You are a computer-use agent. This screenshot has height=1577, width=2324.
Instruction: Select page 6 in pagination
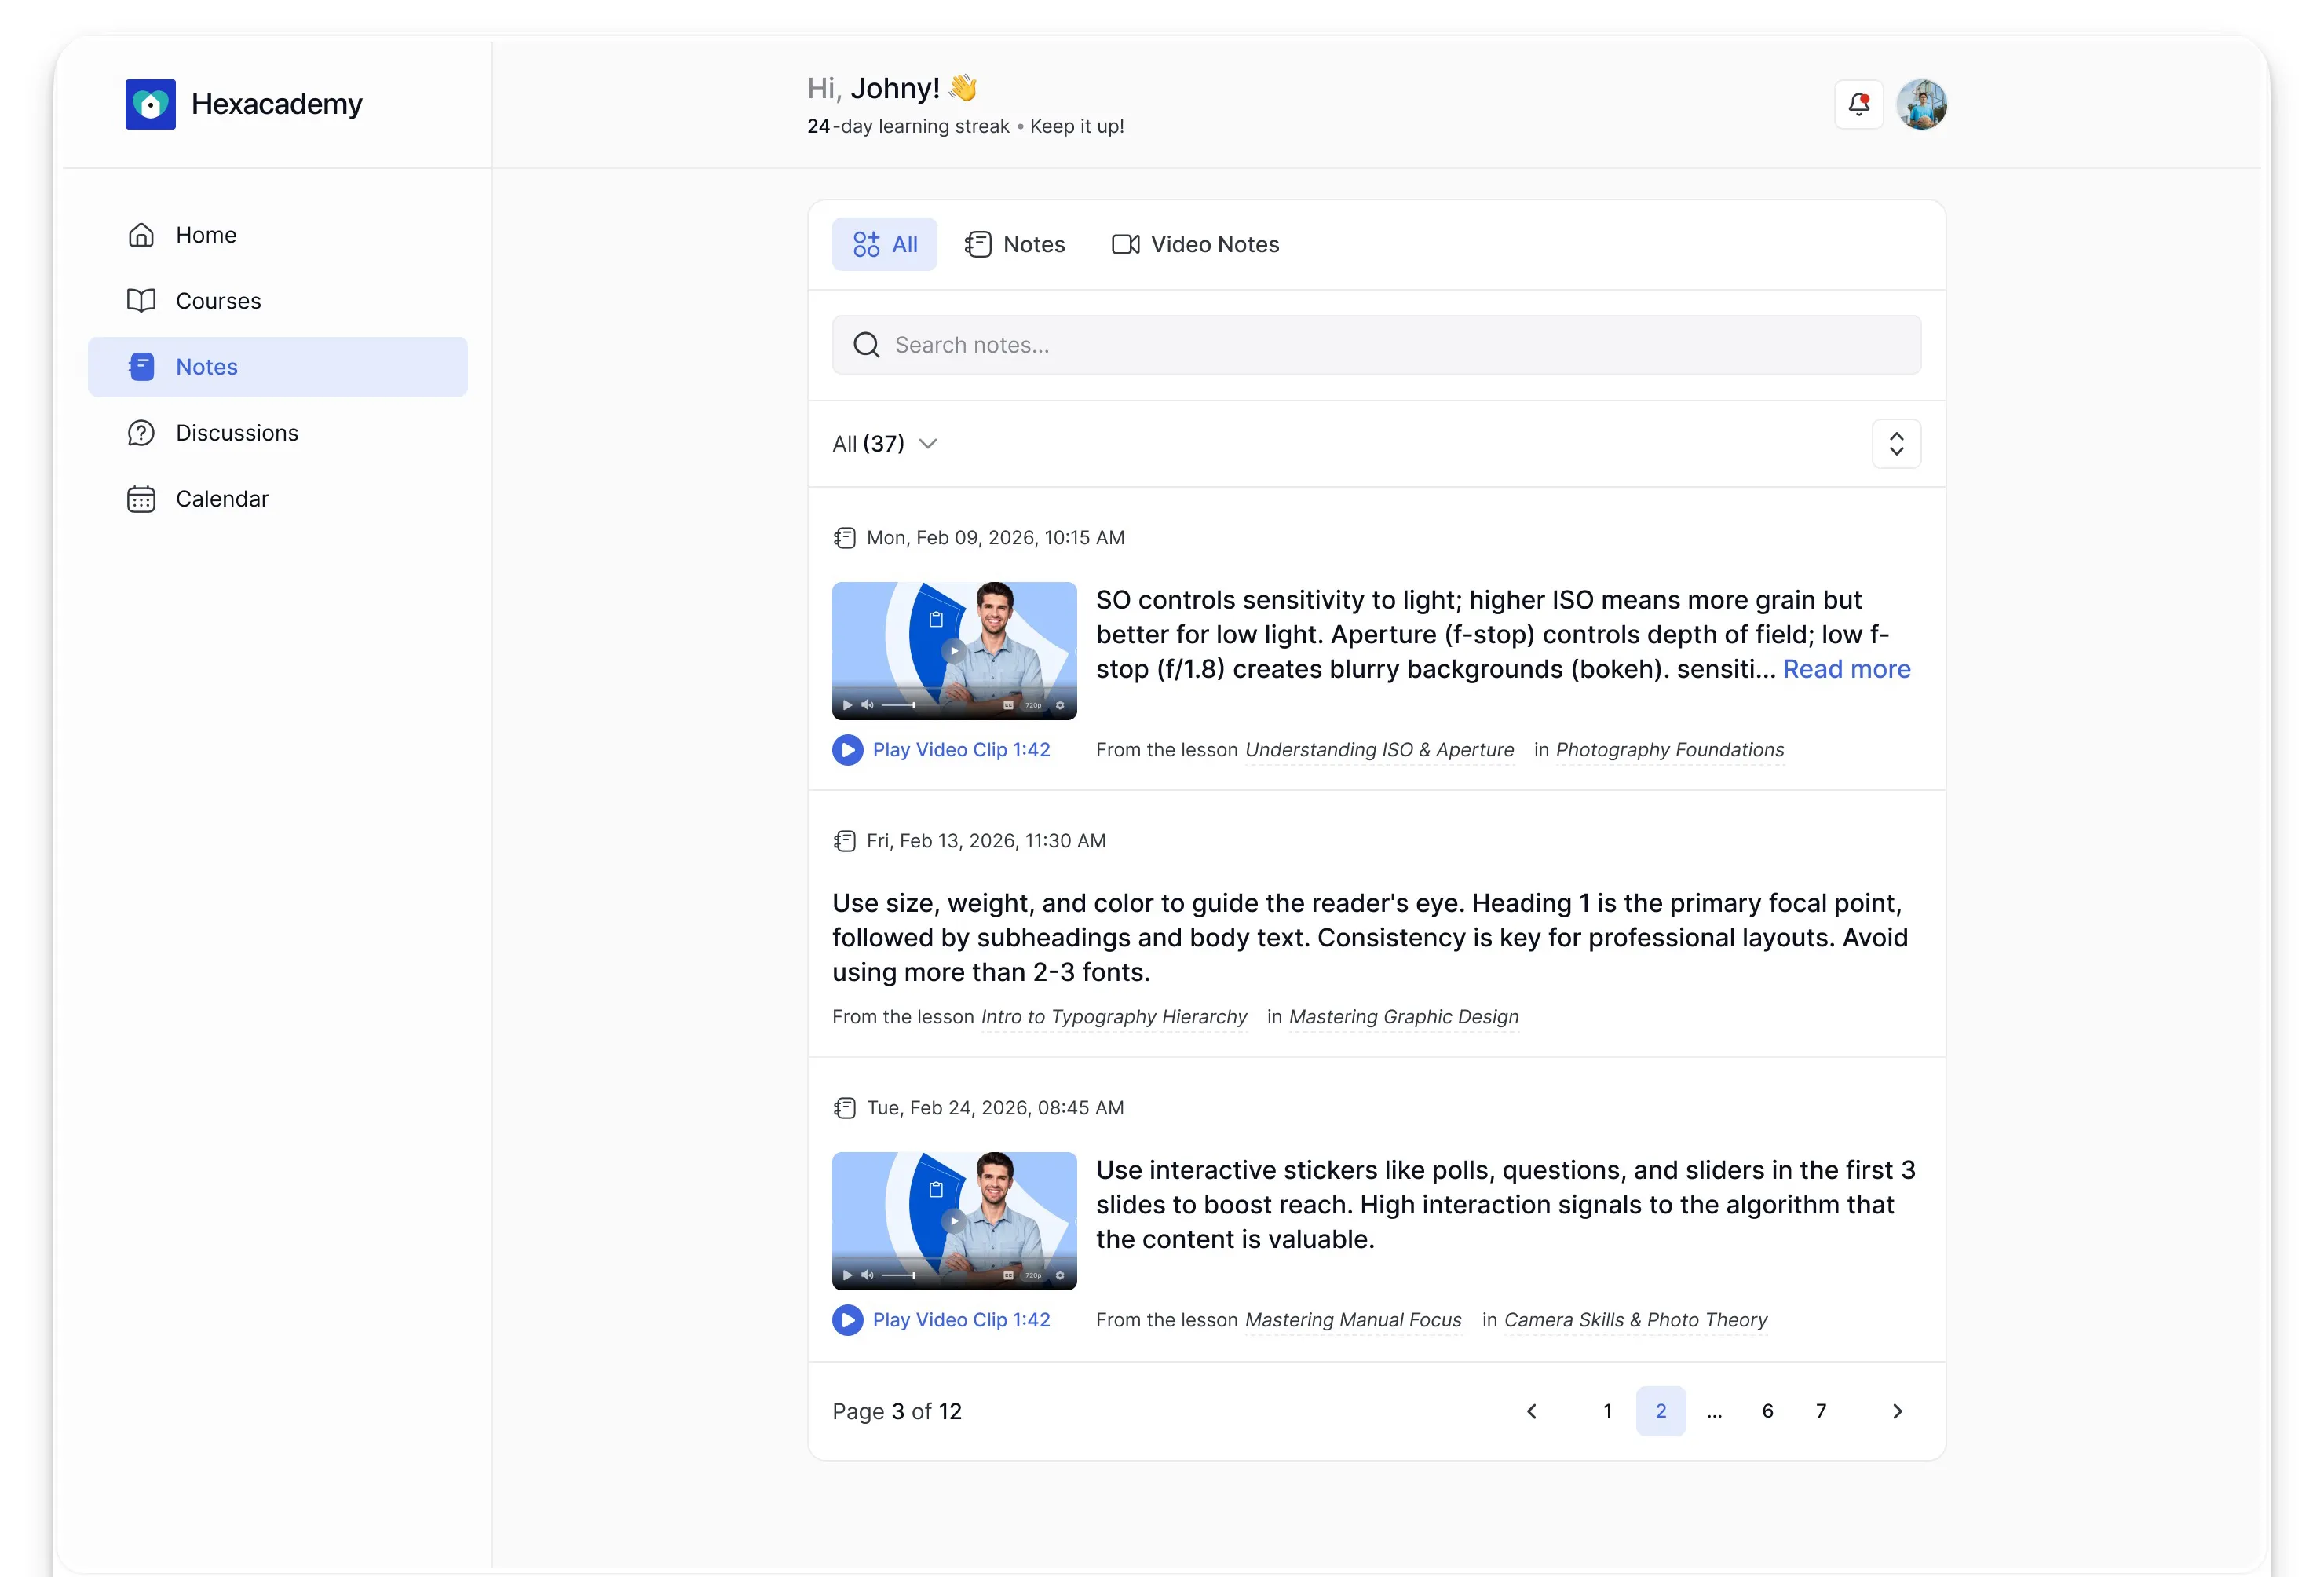[x=1768, y=1412]
